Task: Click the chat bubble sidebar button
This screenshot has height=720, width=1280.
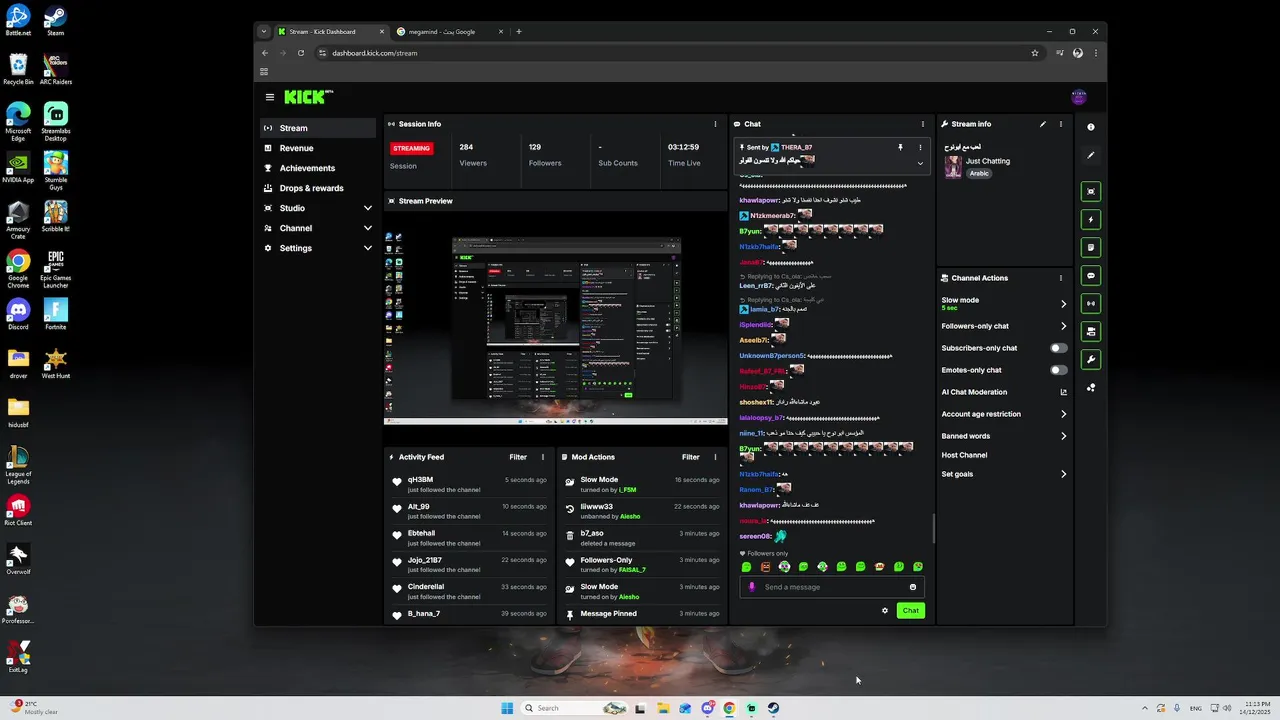Action: [1091, 275]
